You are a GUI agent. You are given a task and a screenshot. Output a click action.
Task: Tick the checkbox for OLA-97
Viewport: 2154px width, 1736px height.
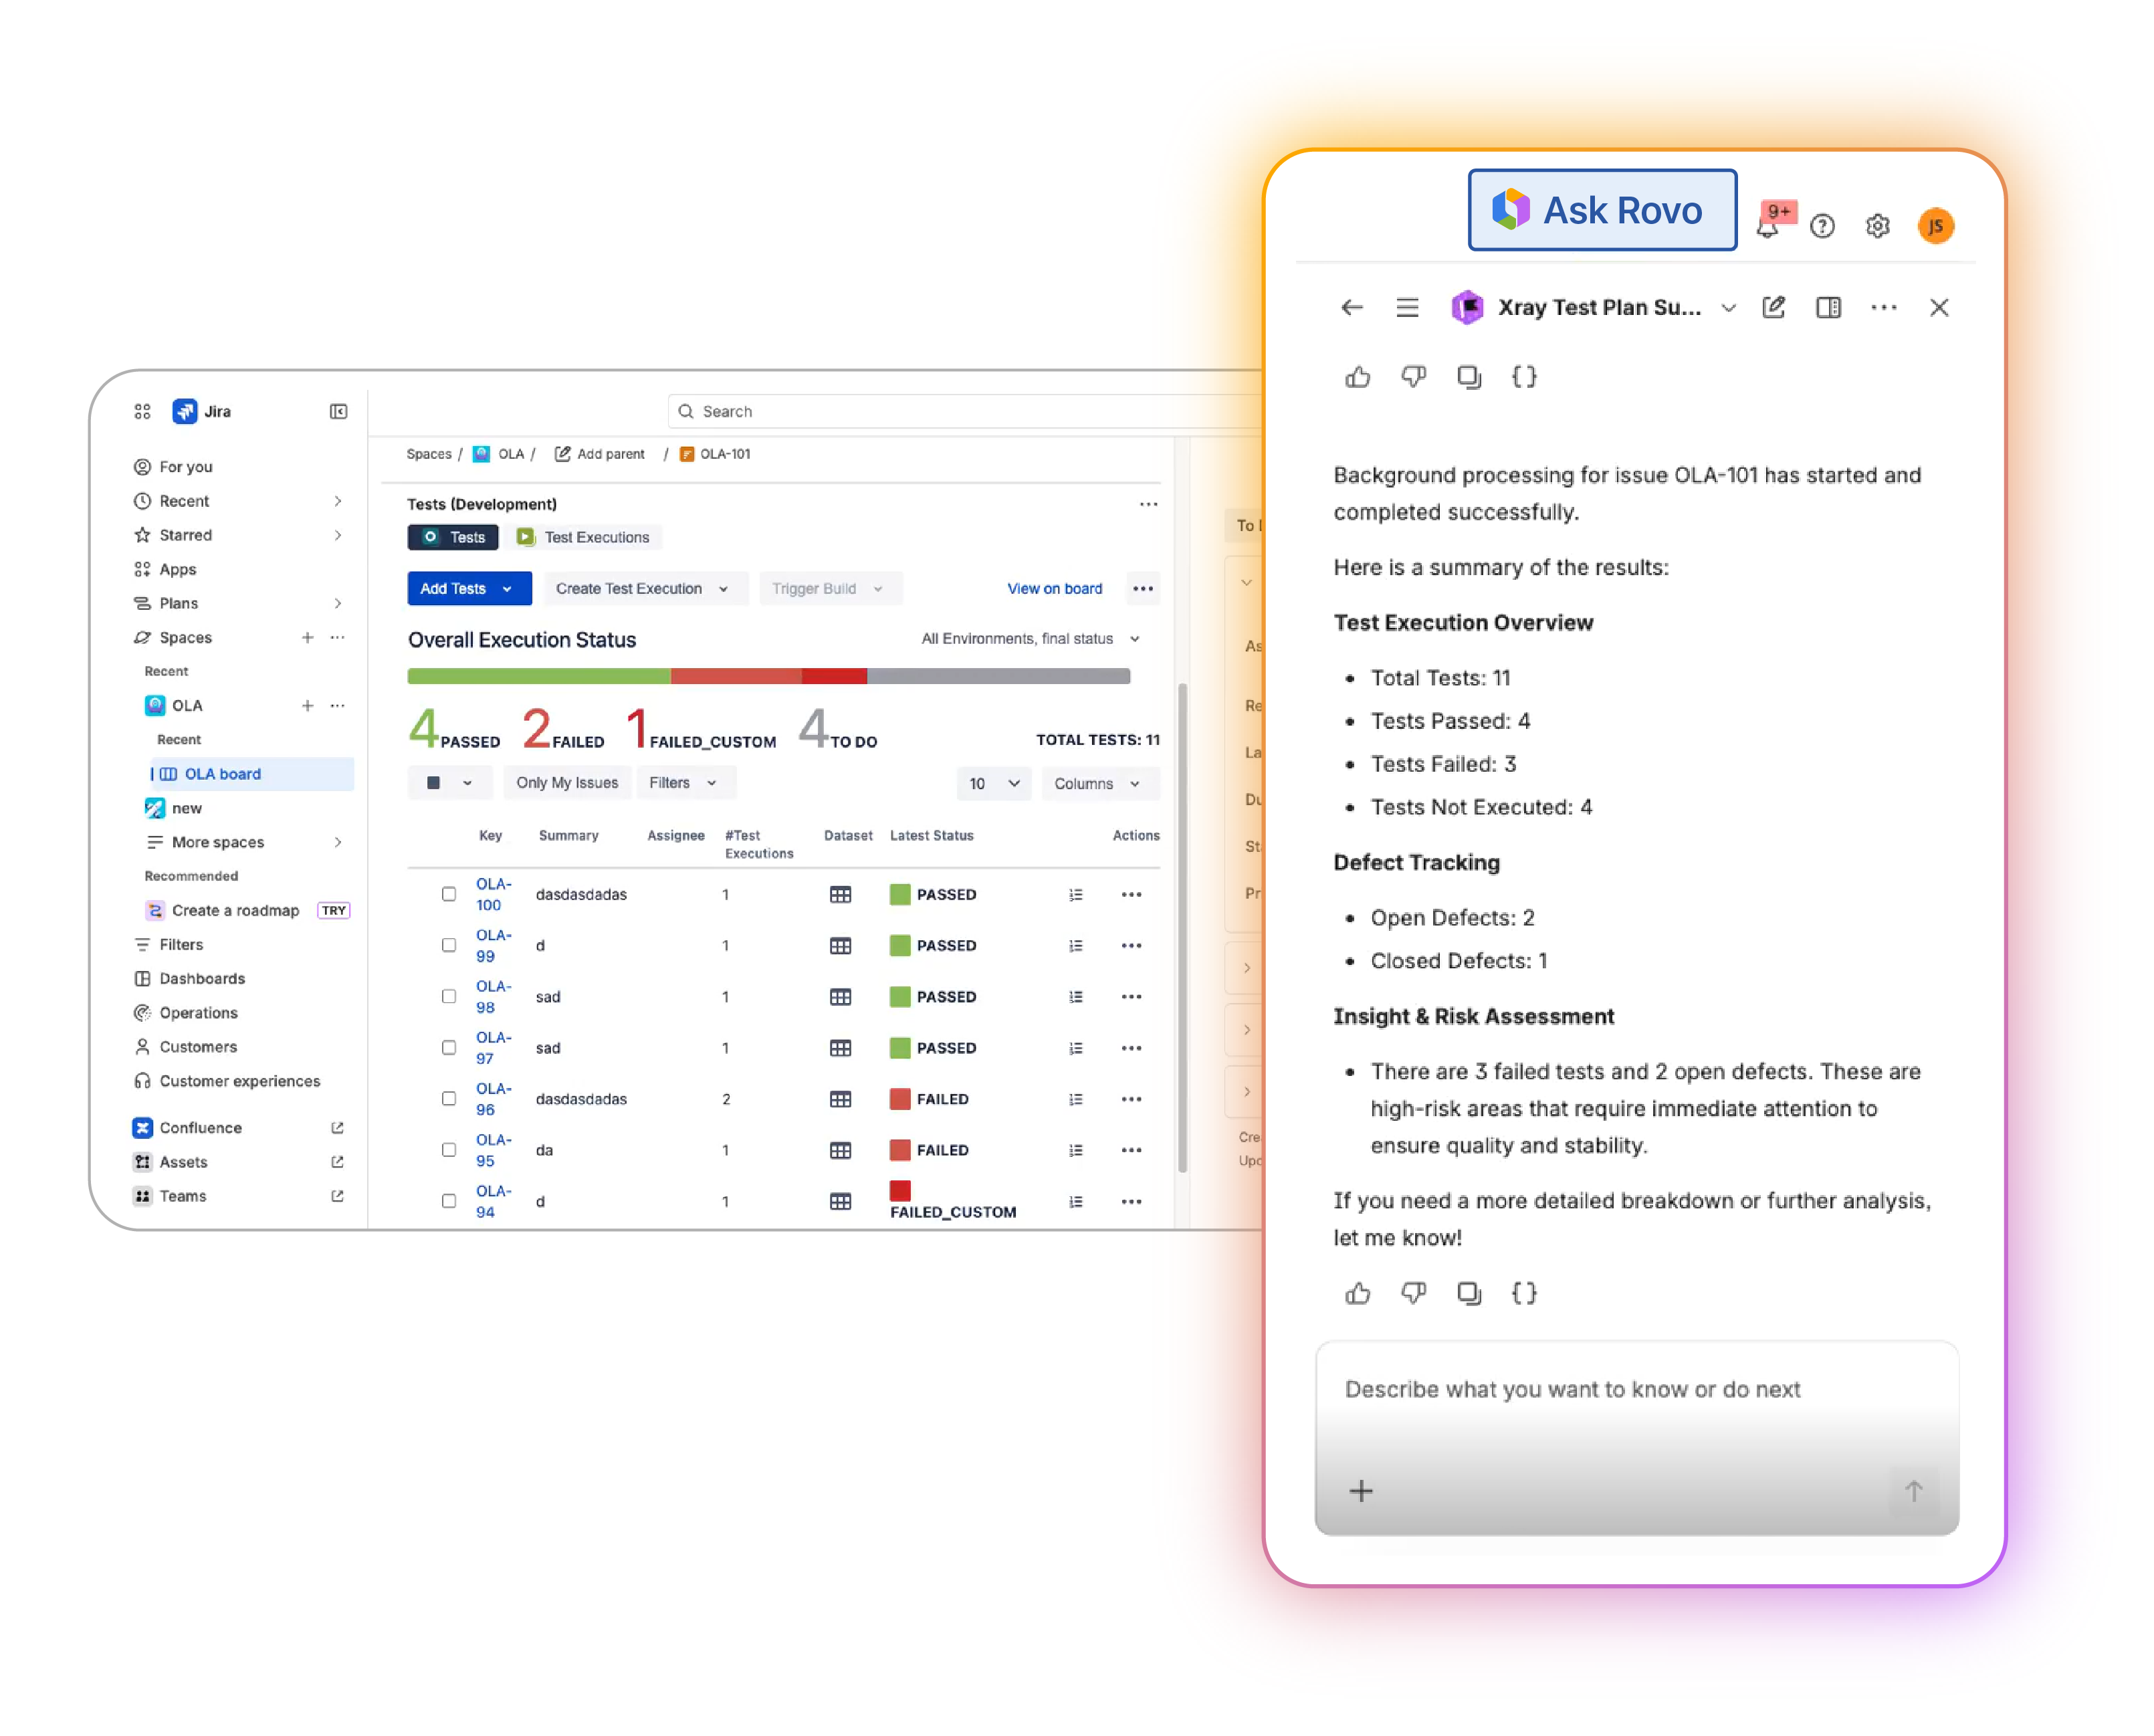(448, 1047)
